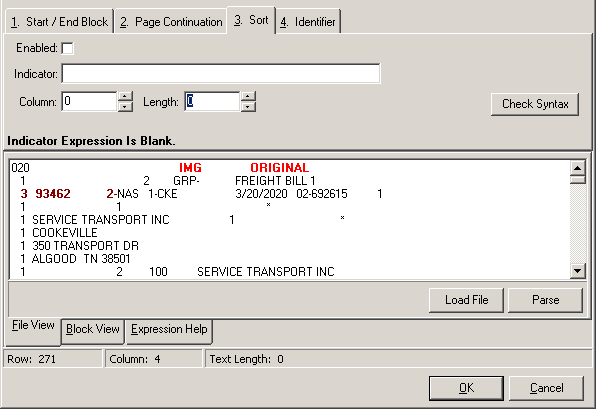The width and height of the screenshot is (596, 409).
Task: Select the File View tab
Action: pos(33,327)
